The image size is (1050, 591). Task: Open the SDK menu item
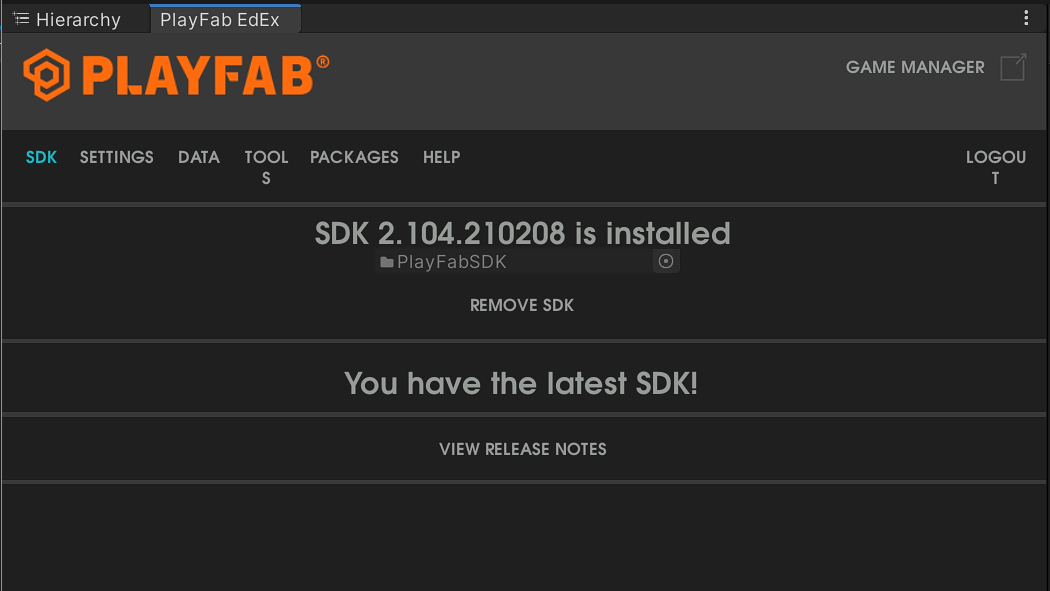41,157
